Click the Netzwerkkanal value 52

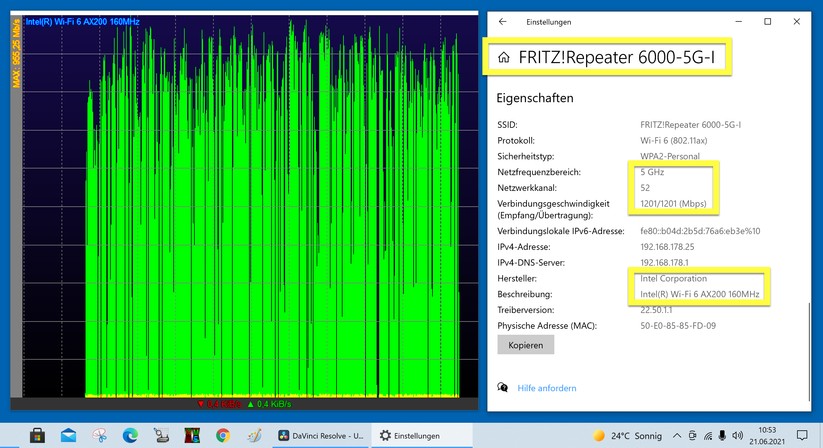pos(645,188)
